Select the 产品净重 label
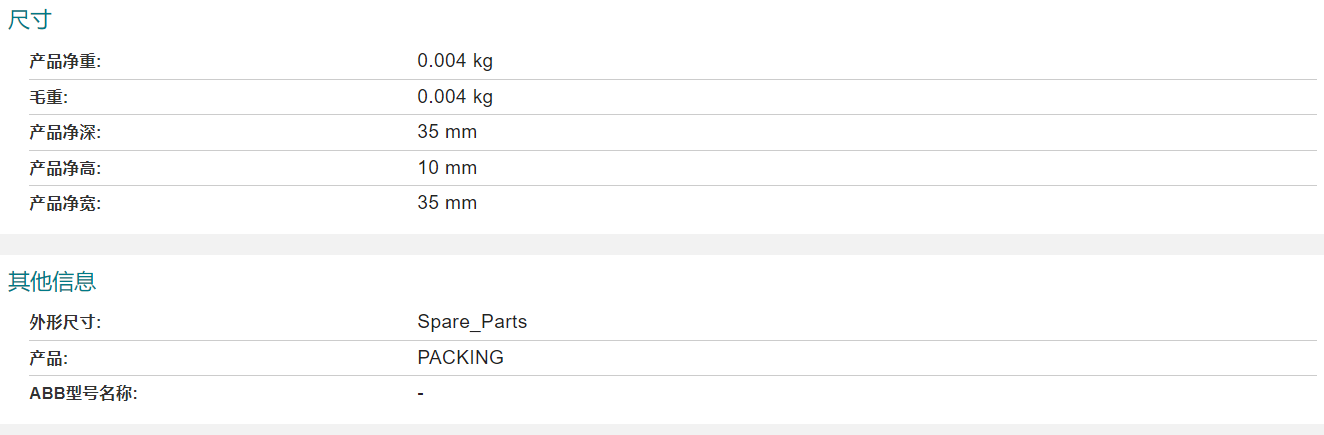1324x435 pixels. (x=65, y=61)
